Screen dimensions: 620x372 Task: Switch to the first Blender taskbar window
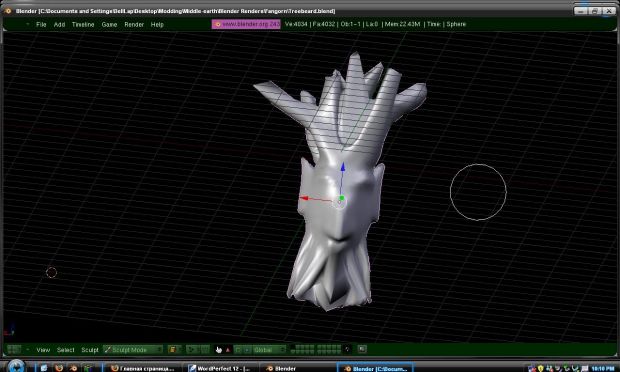(298, 368)
